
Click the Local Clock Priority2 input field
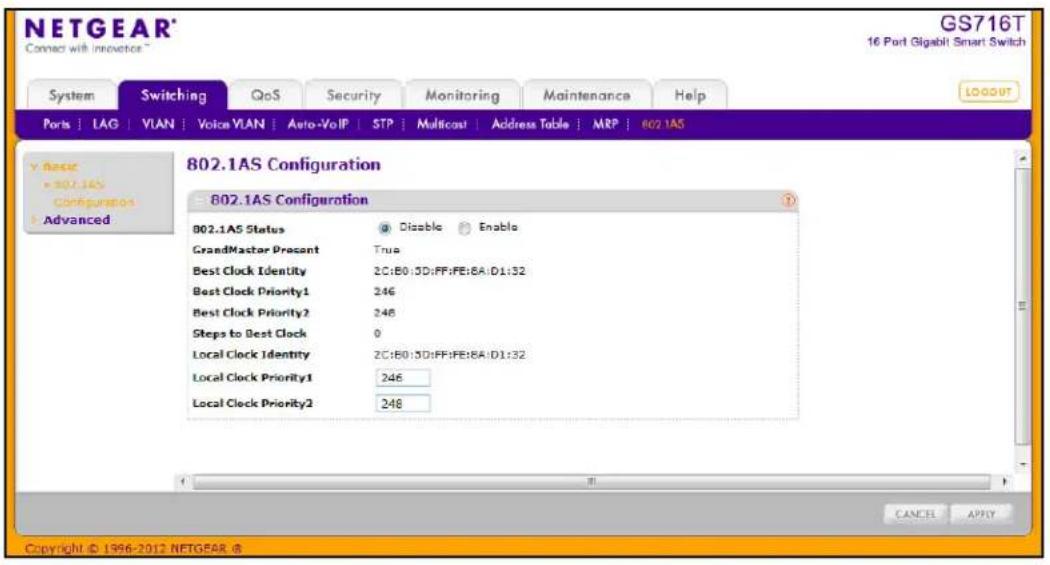[x=402, y=403]
